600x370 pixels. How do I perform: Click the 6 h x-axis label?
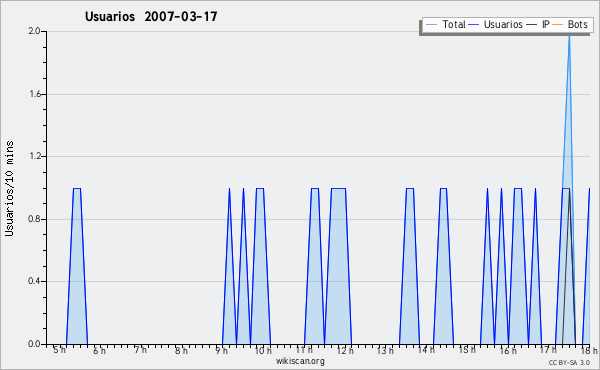click(x=99, y=350)
